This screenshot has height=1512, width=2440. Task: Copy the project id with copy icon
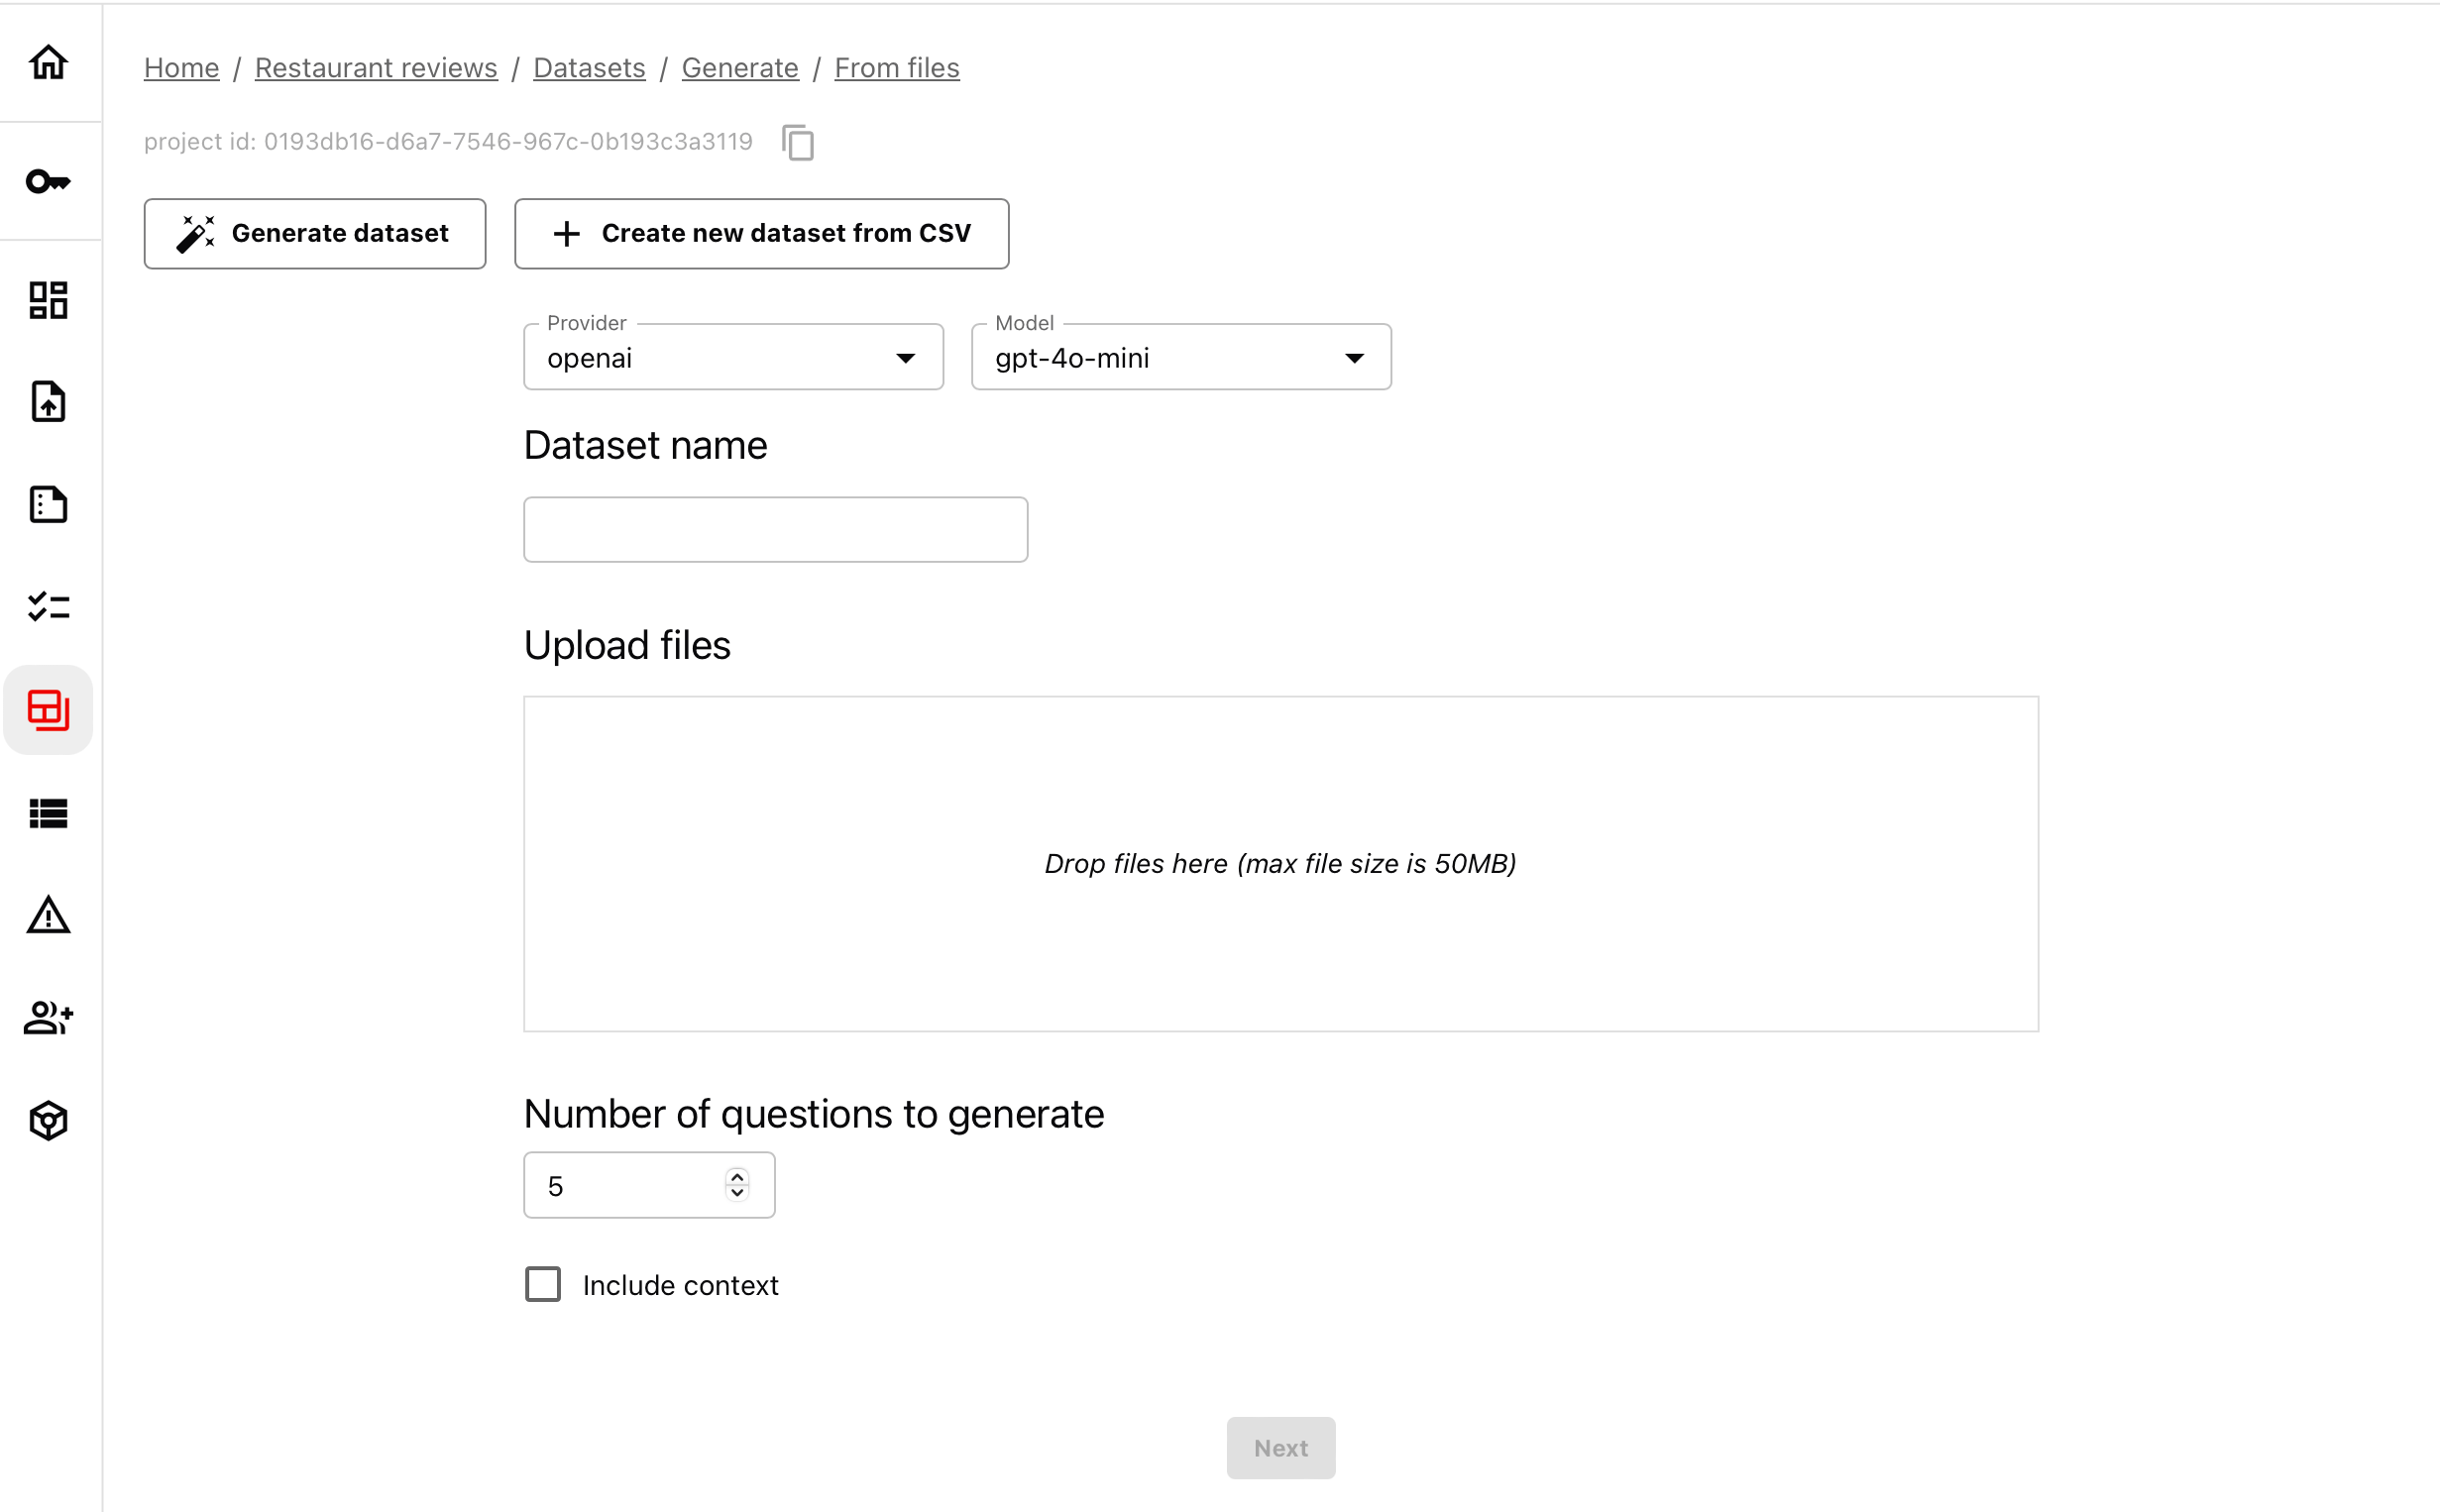click(x=798, y=143)
